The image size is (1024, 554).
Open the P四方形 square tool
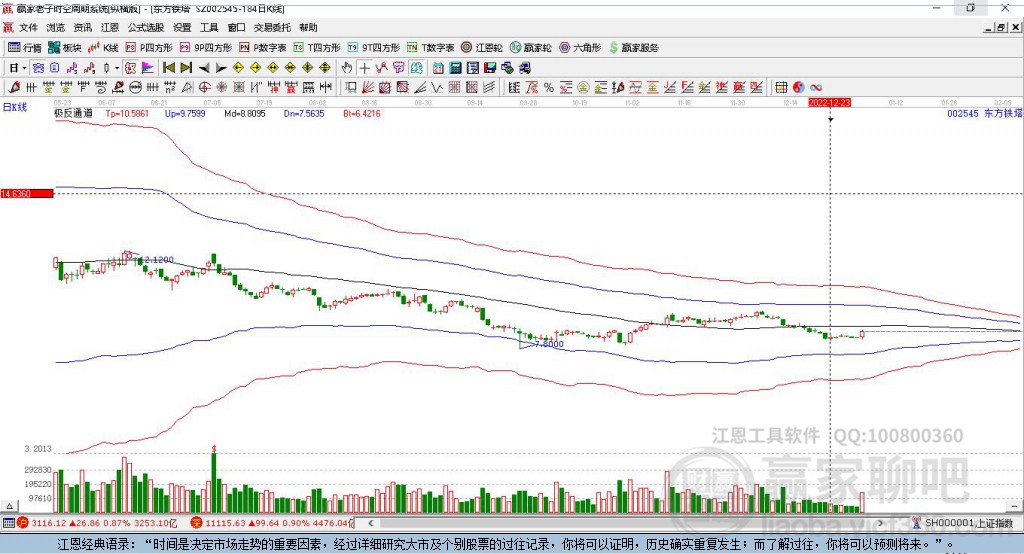click(x=149, y=47)
